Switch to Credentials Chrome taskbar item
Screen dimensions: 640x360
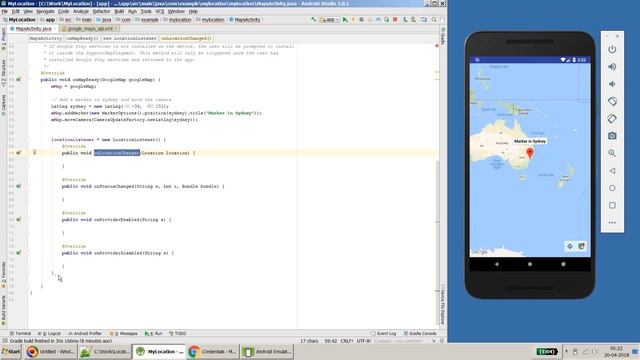(x=213, y=351)
